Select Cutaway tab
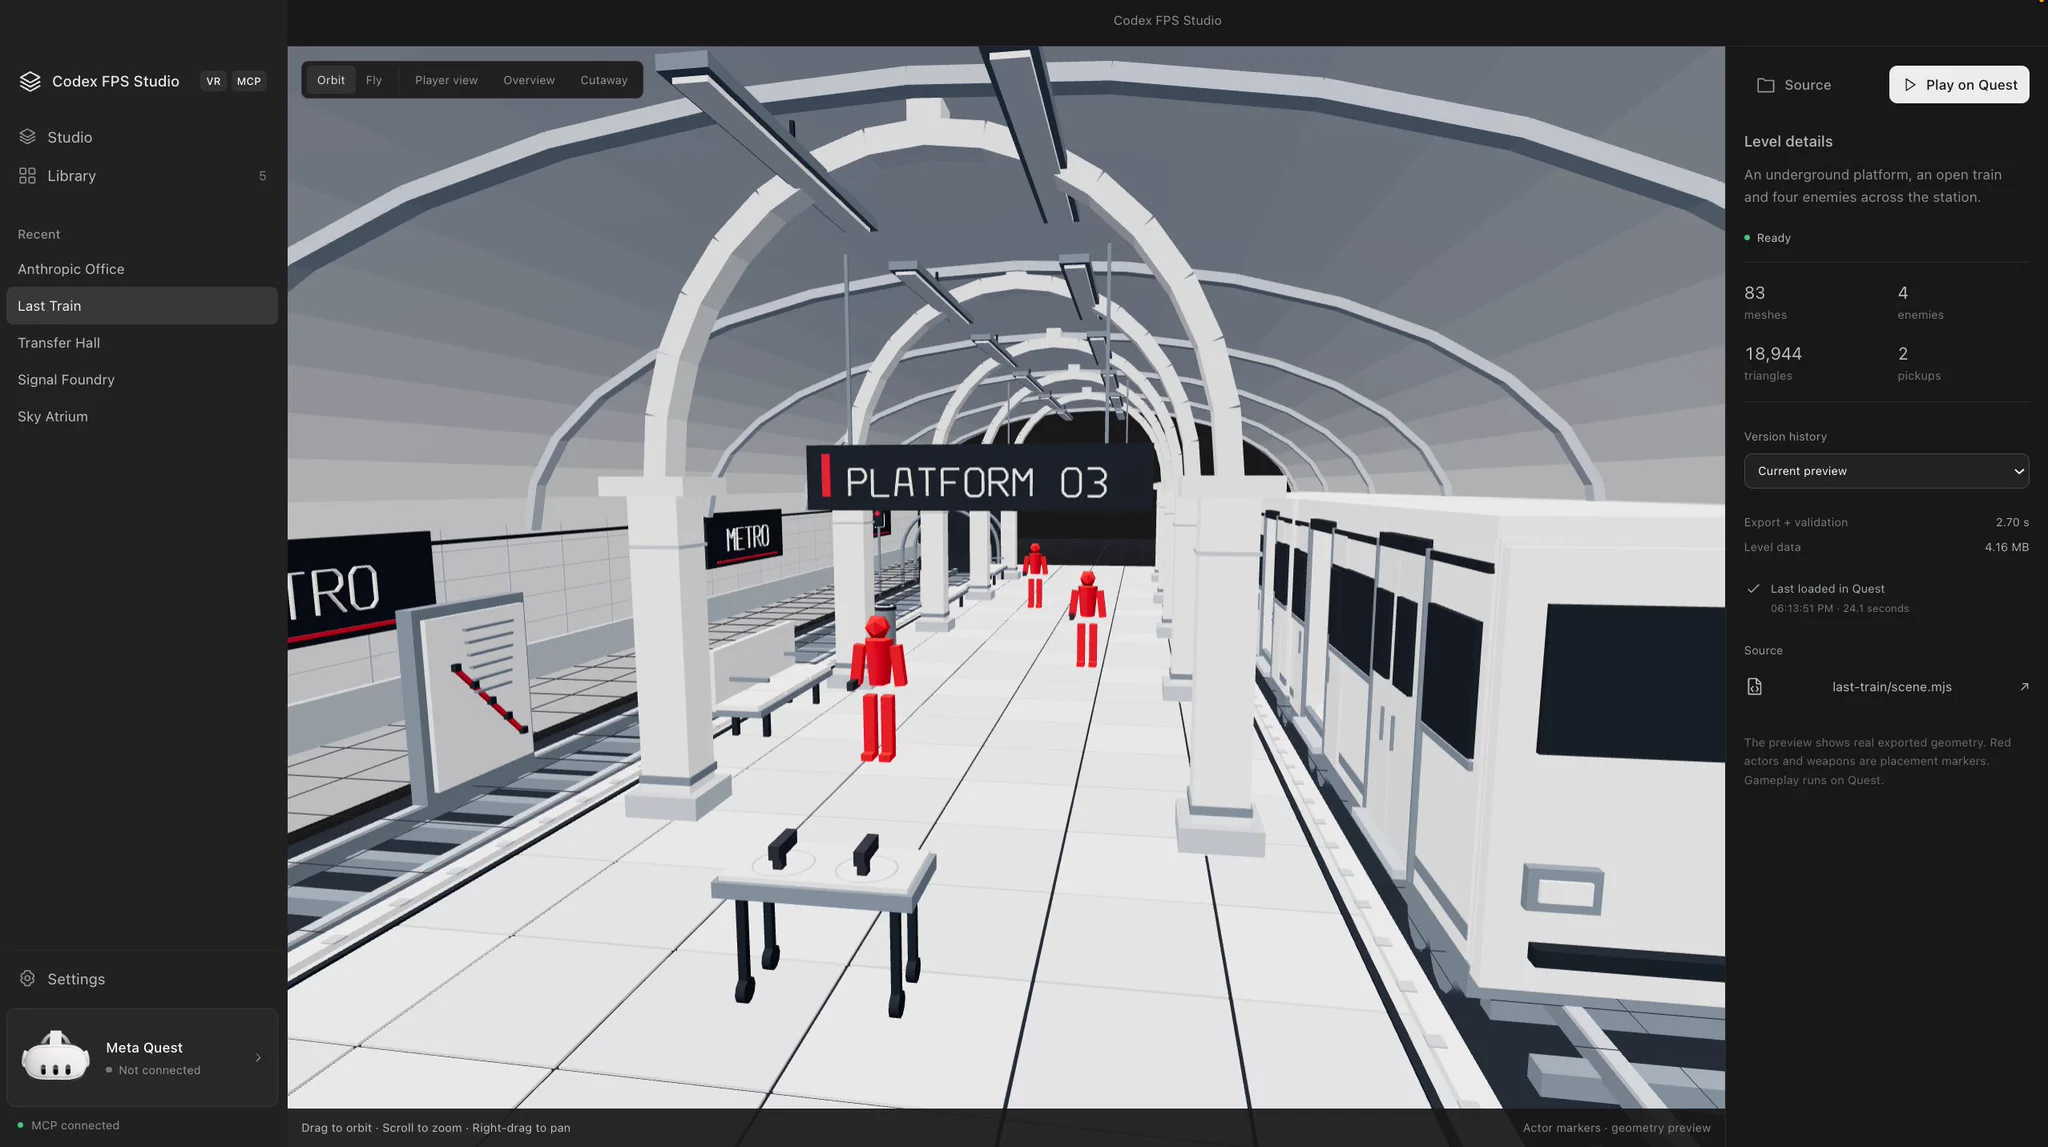 [604, 80]
